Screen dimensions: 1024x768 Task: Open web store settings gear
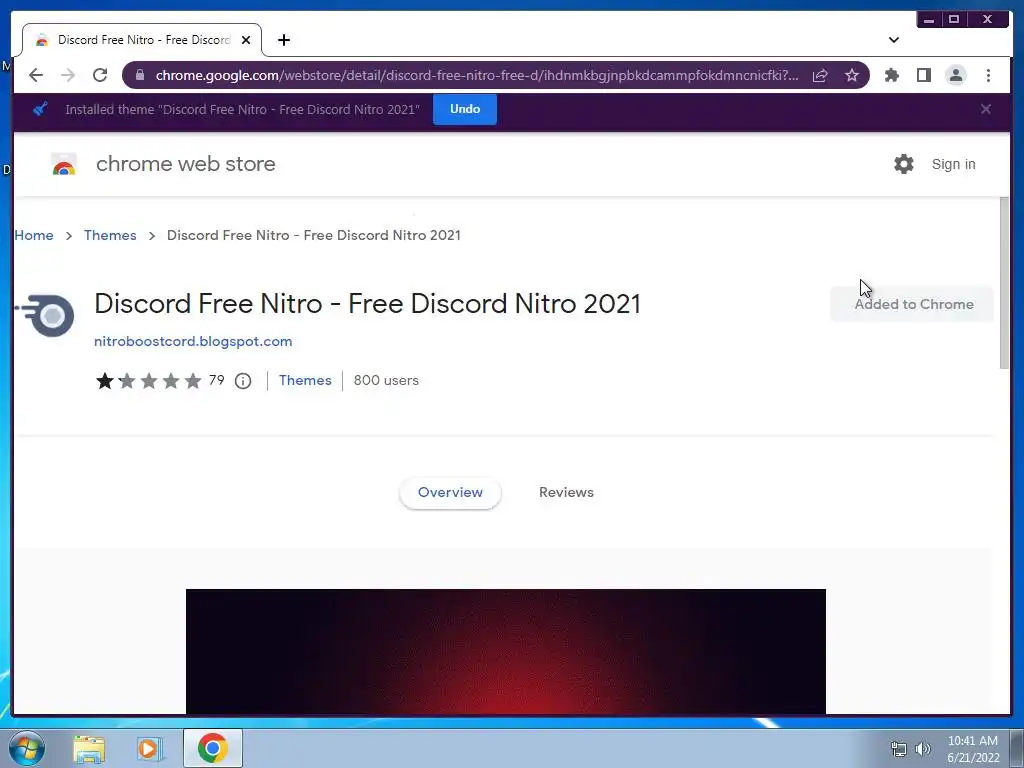[903, 164]
